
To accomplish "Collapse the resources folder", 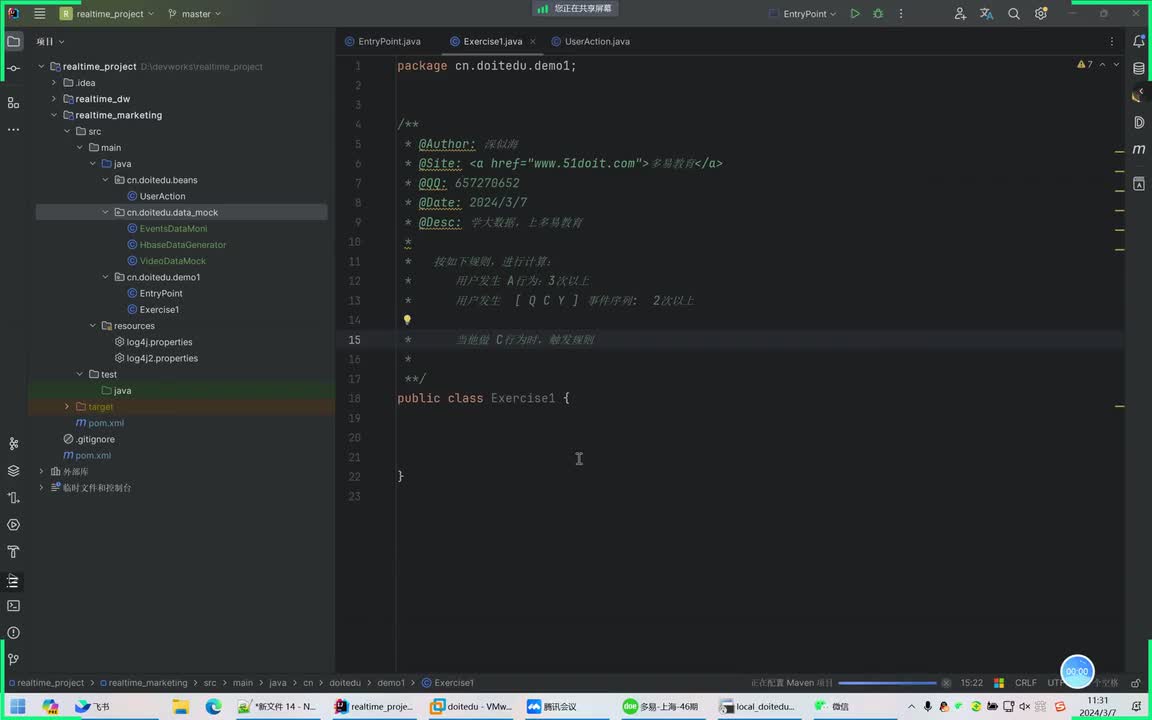I will click(93, 325).
